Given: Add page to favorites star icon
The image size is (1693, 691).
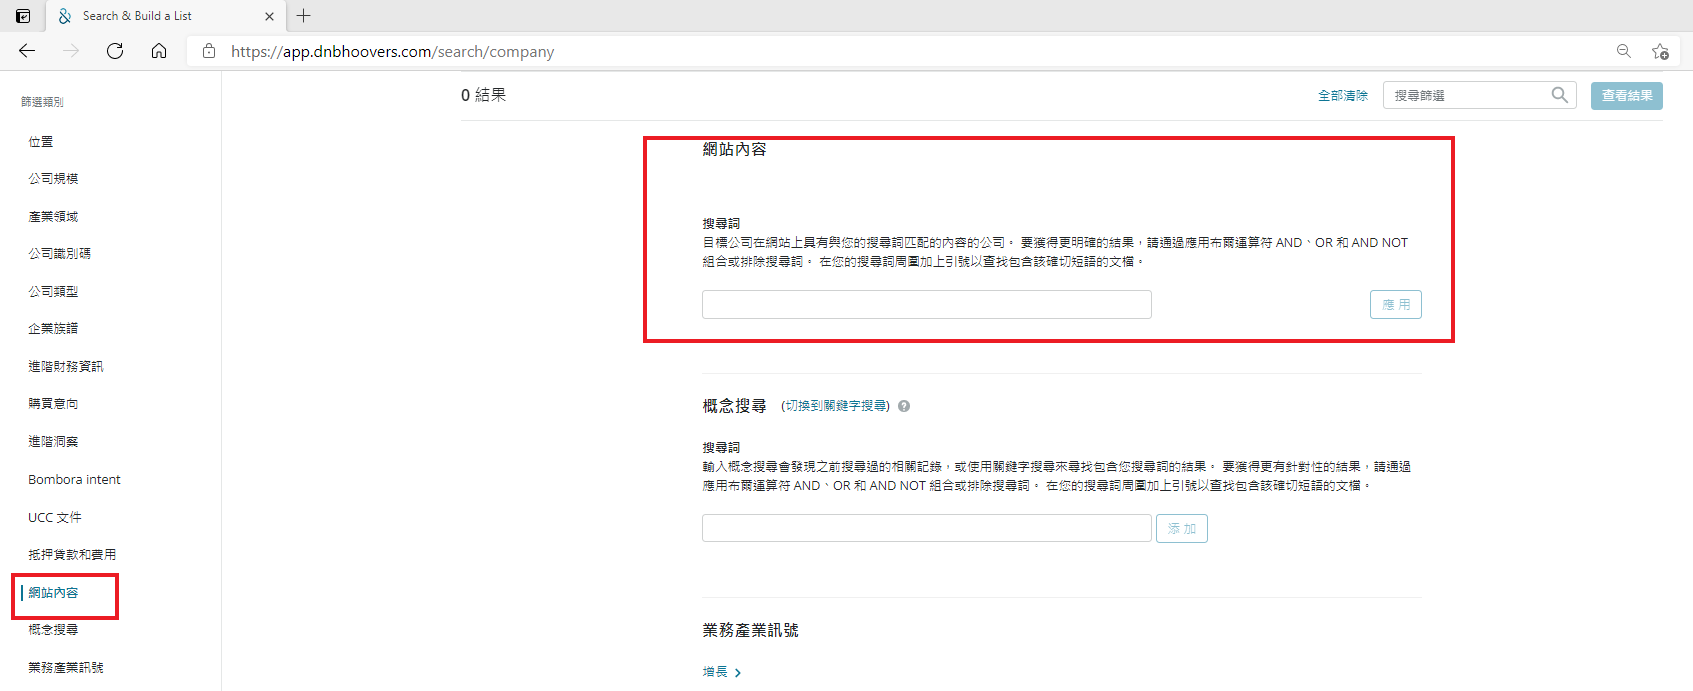Looking at the screenshot, I should tap(1660, 51).
